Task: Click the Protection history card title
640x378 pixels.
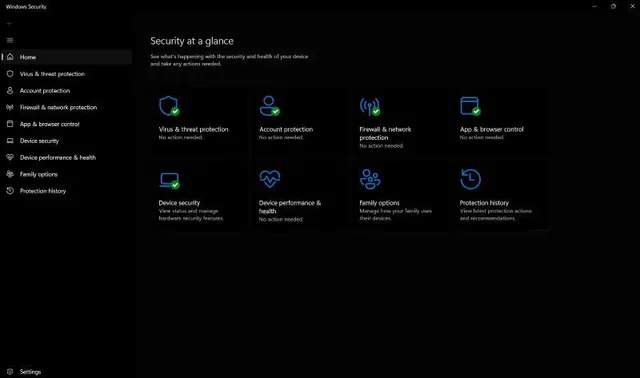Action: [x=484, y=203]
